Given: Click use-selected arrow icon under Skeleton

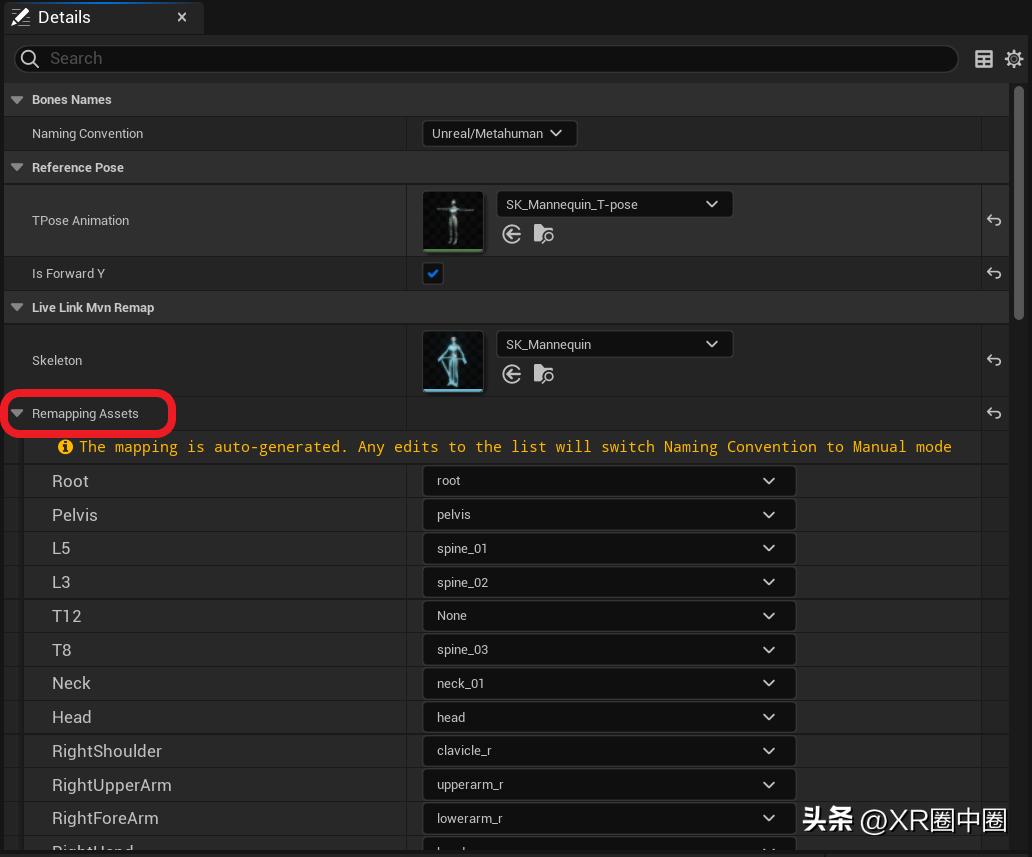Looking at the screenshot, I should (512, 374).
